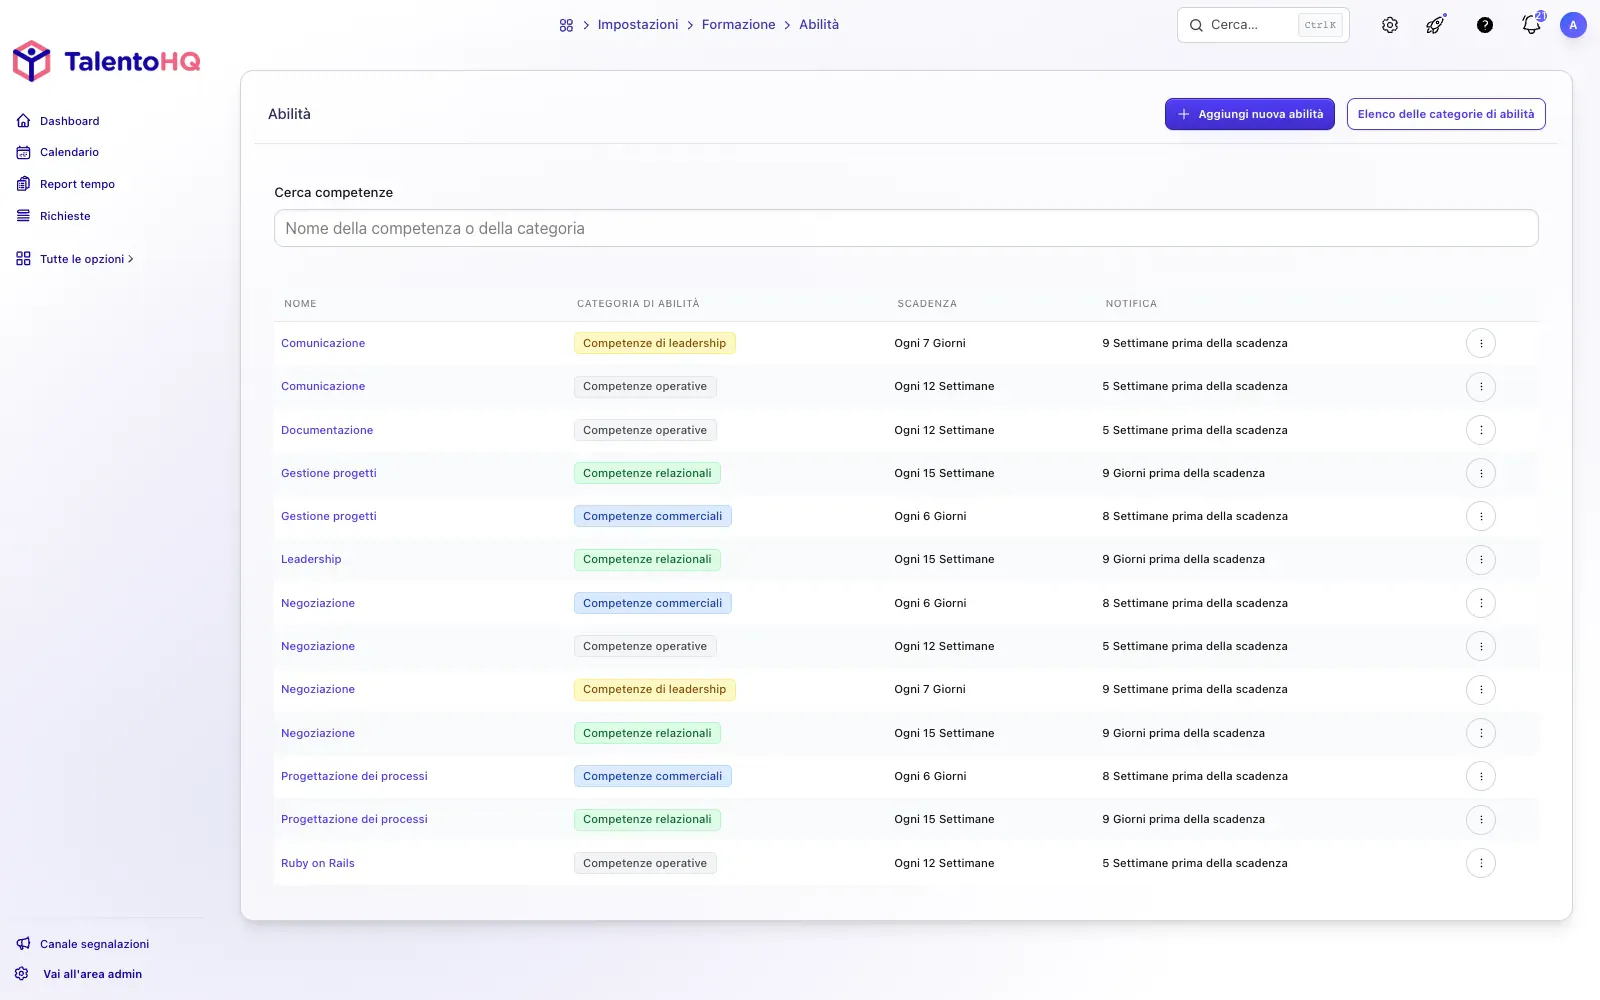Click CATEGORIA DI ABILITÀ column header
The height and width of the screenshot is (1000, 1600).
[638, 303]
